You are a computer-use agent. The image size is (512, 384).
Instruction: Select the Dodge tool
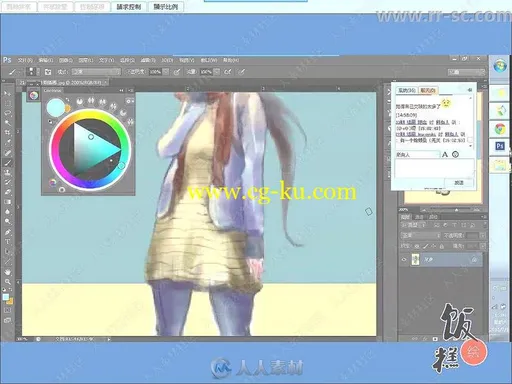pyautogui.click(x=7, y=221)
